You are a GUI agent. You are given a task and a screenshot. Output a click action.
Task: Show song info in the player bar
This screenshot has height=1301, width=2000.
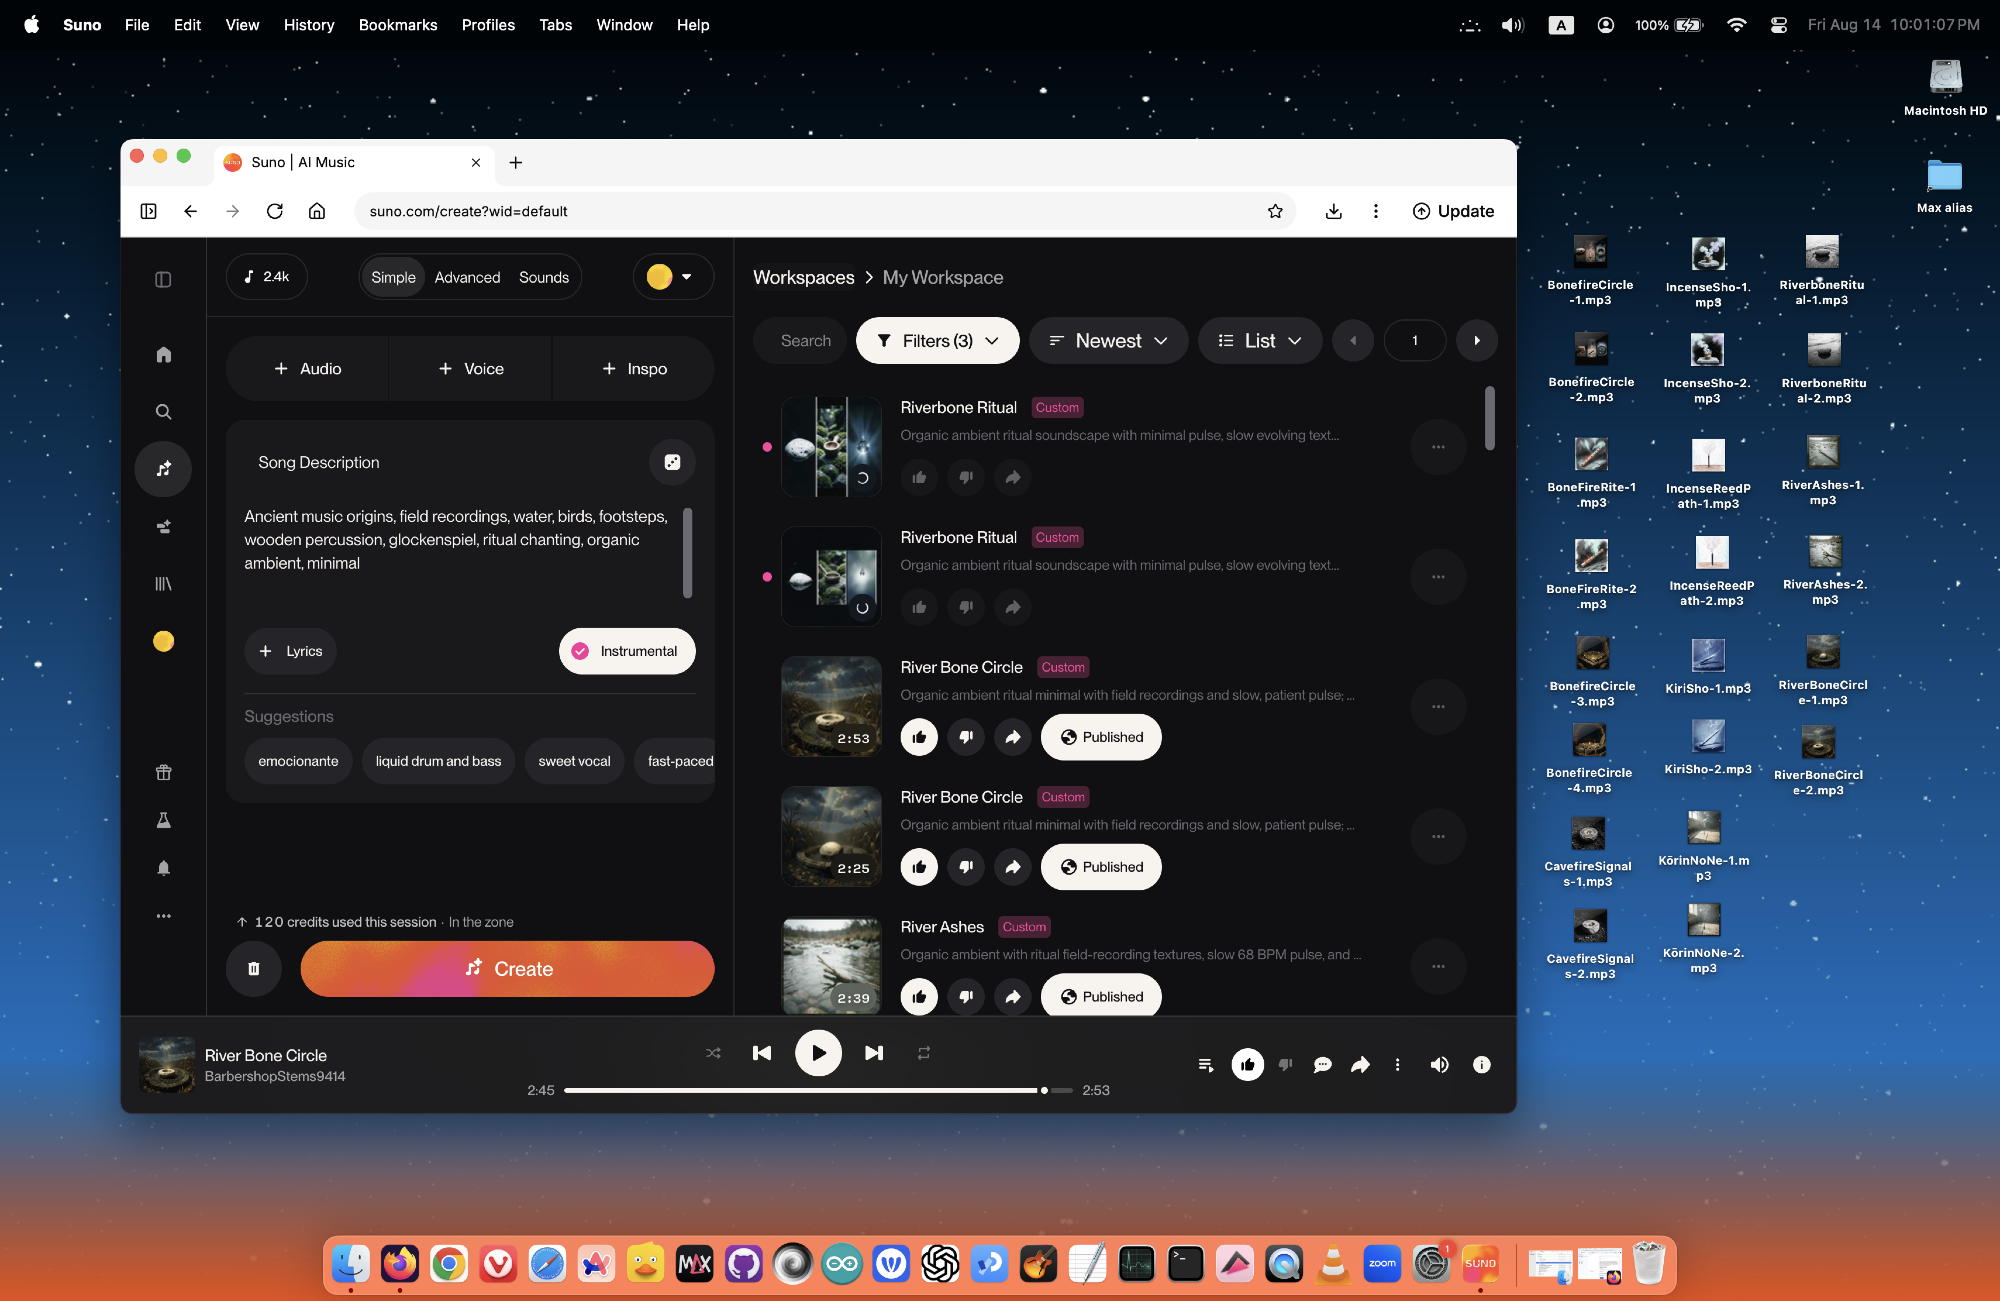point(1482,1065)
